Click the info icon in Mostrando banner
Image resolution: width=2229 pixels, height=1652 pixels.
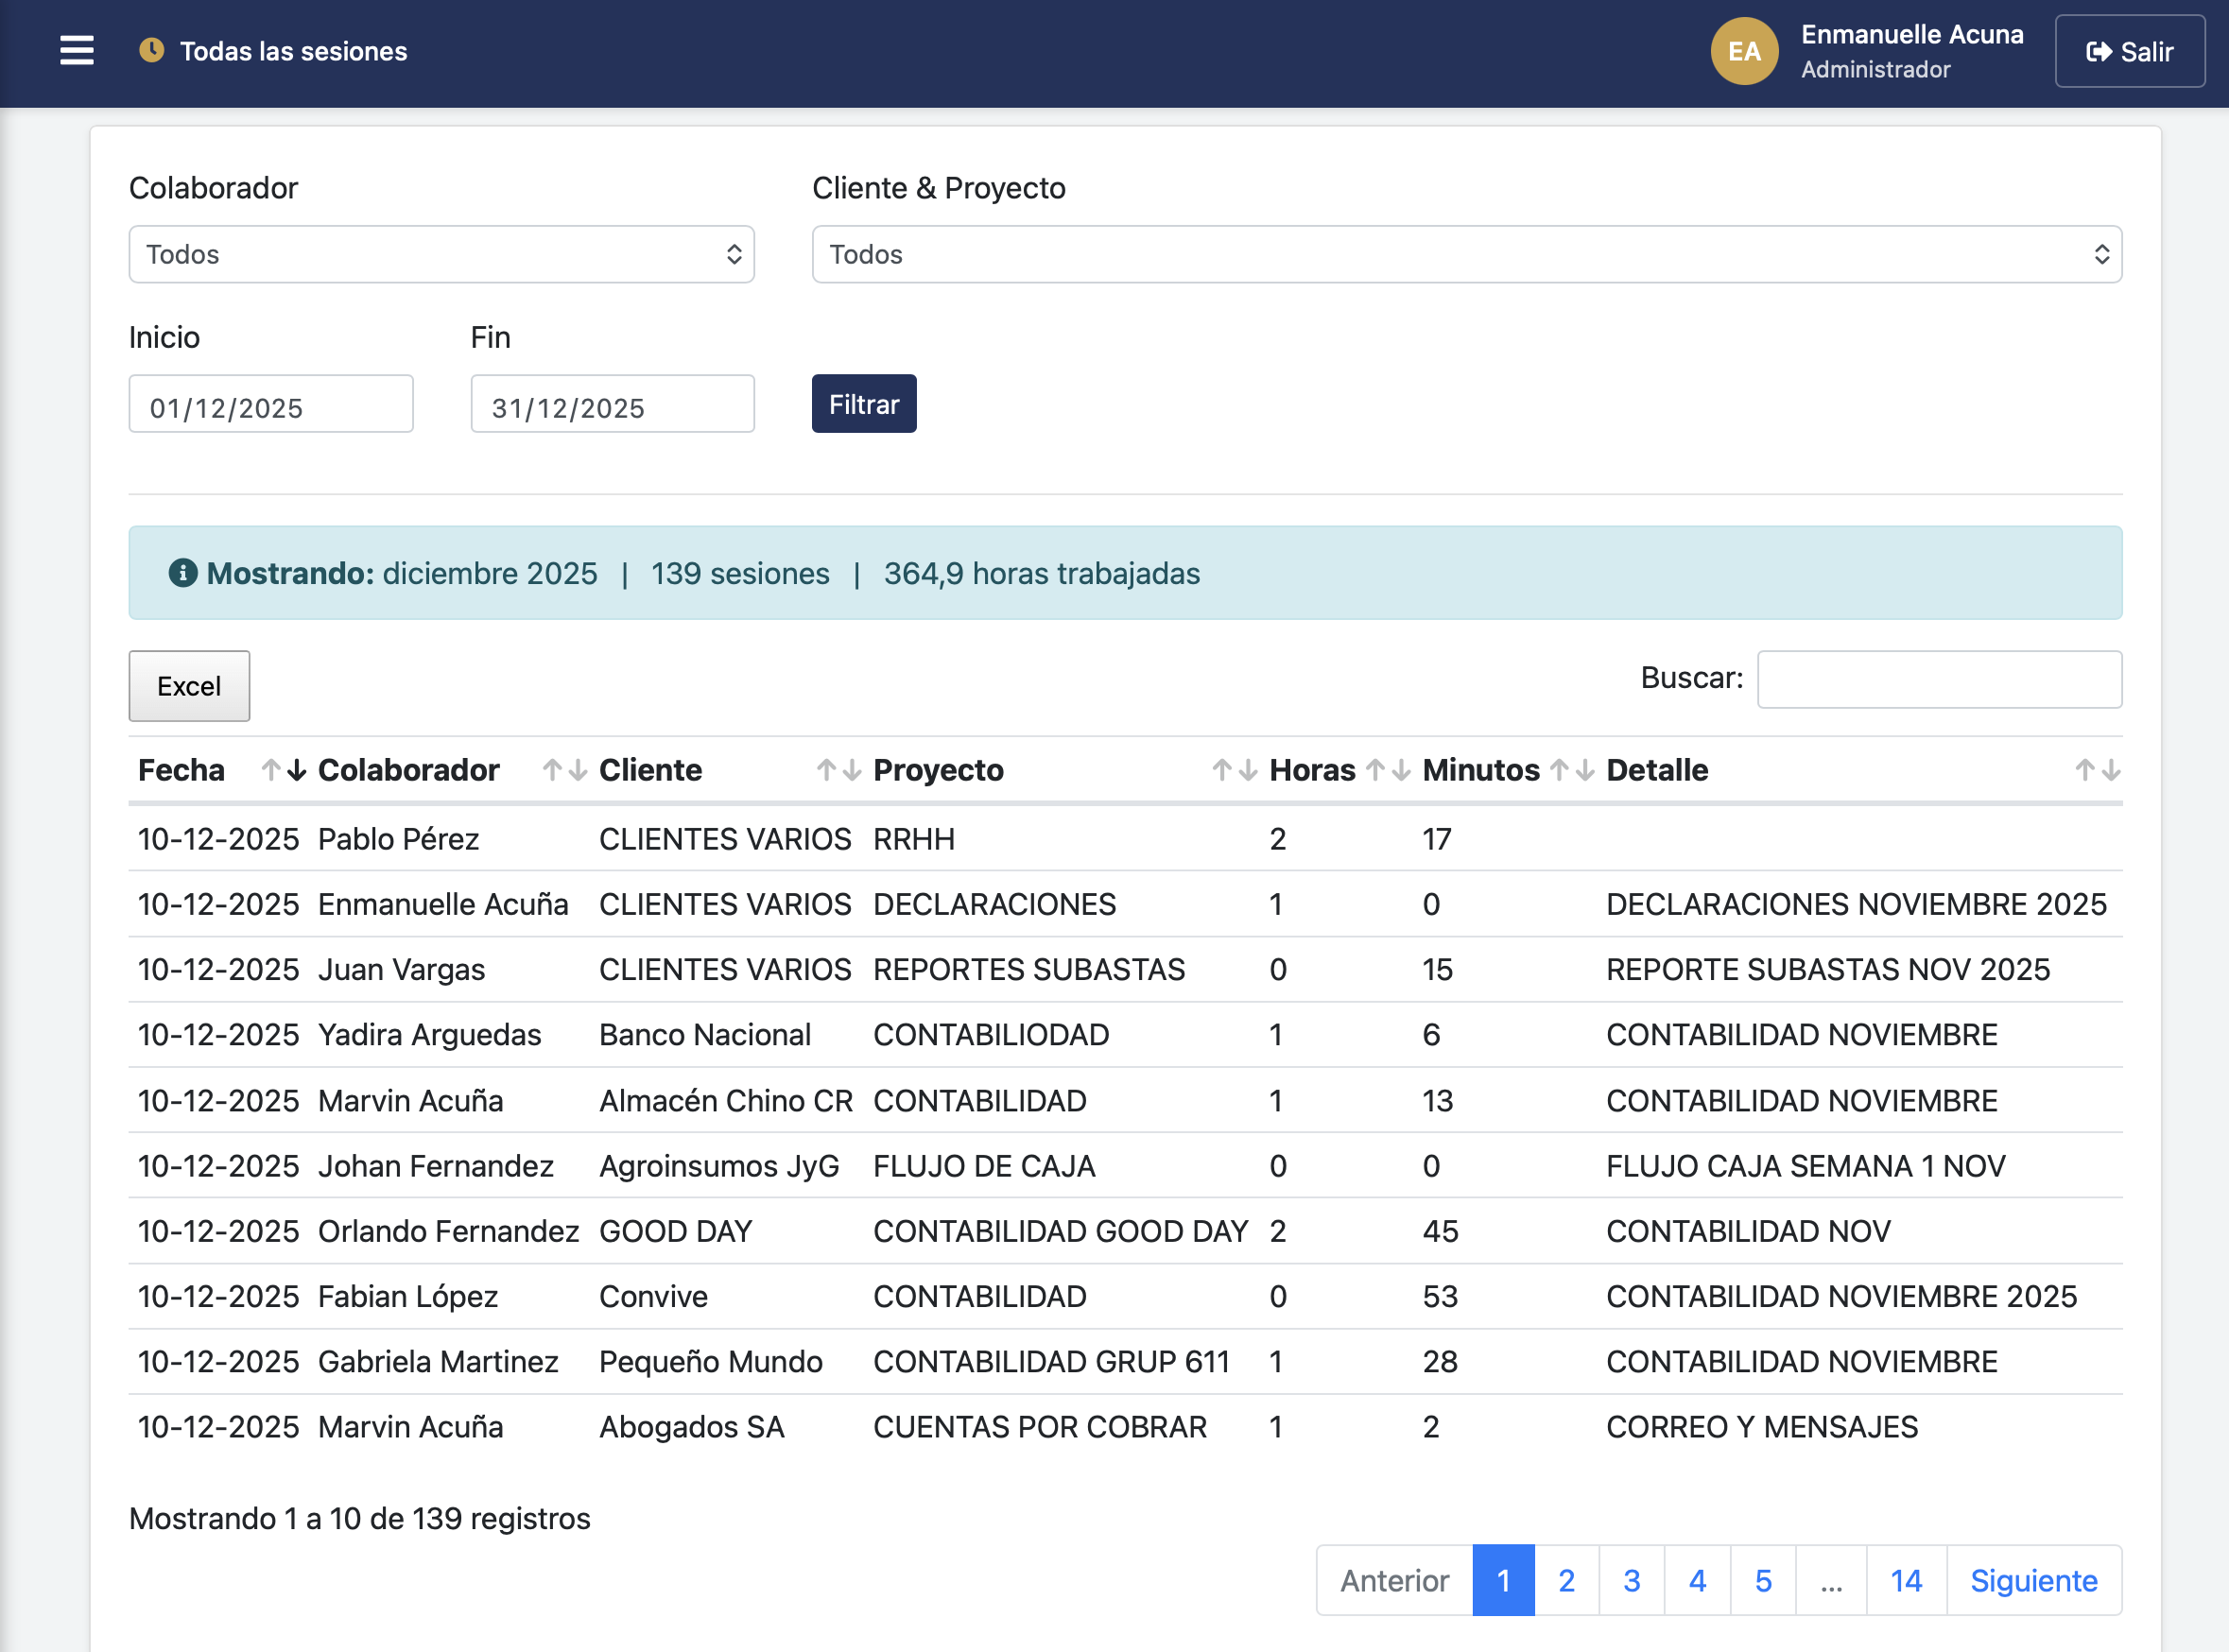coord(182,573)
